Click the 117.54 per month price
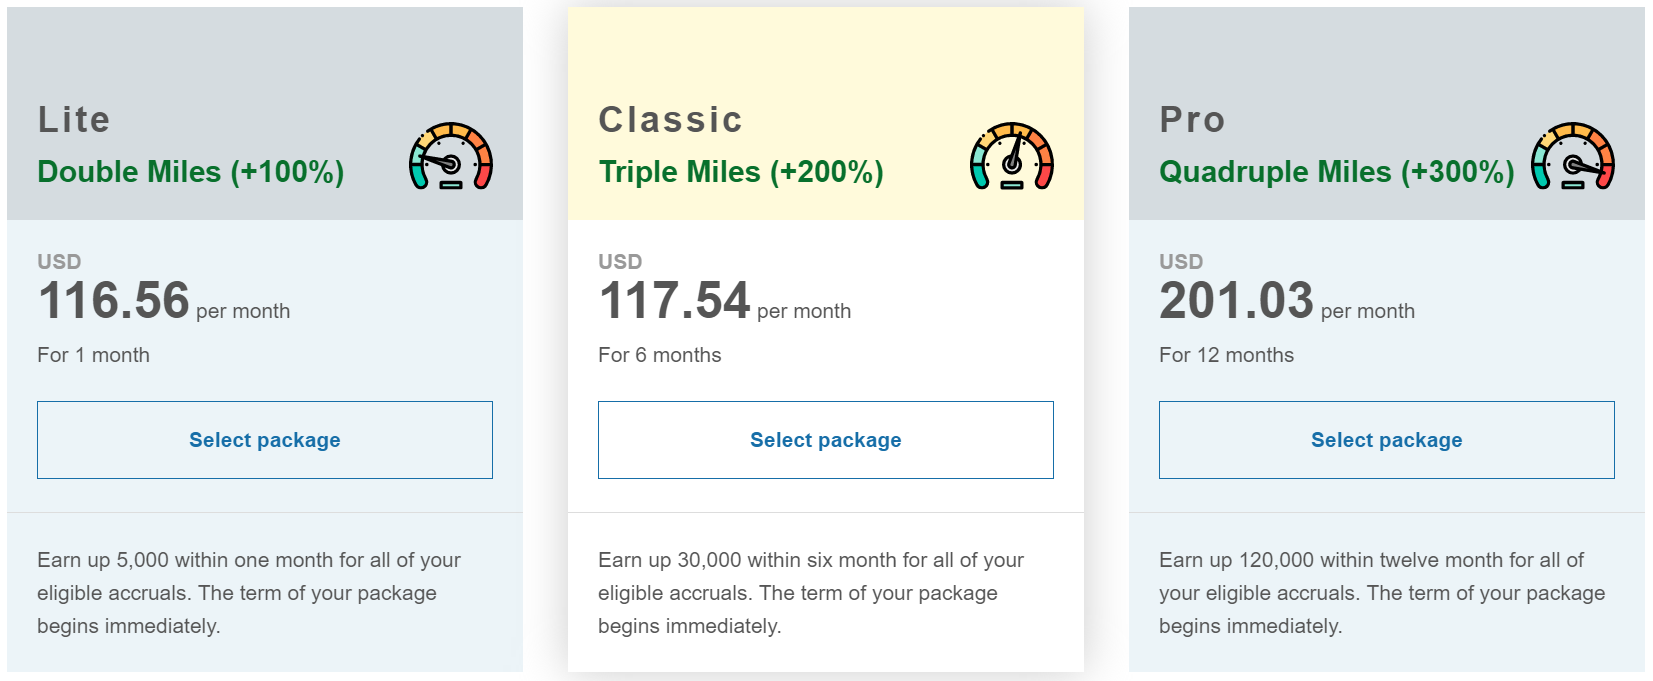 (x=725, y=301)
